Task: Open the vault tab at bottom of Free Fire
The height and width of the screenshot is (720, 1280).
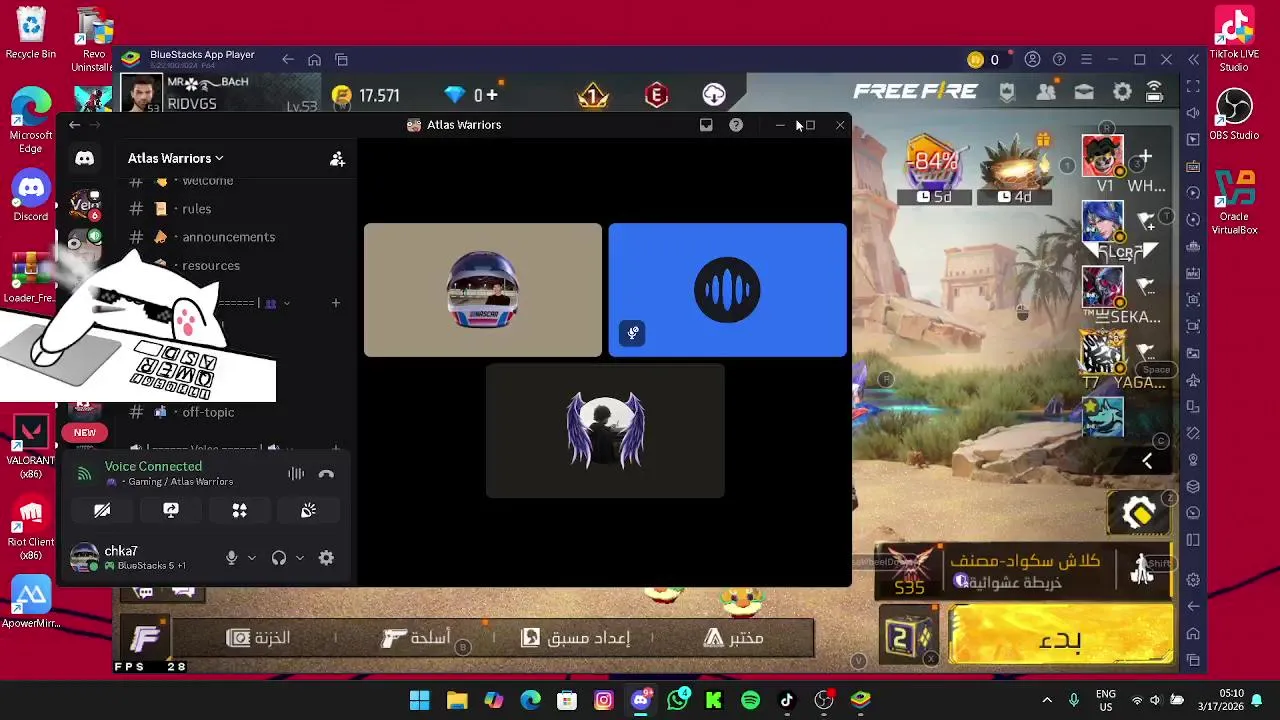Action: 259,638
